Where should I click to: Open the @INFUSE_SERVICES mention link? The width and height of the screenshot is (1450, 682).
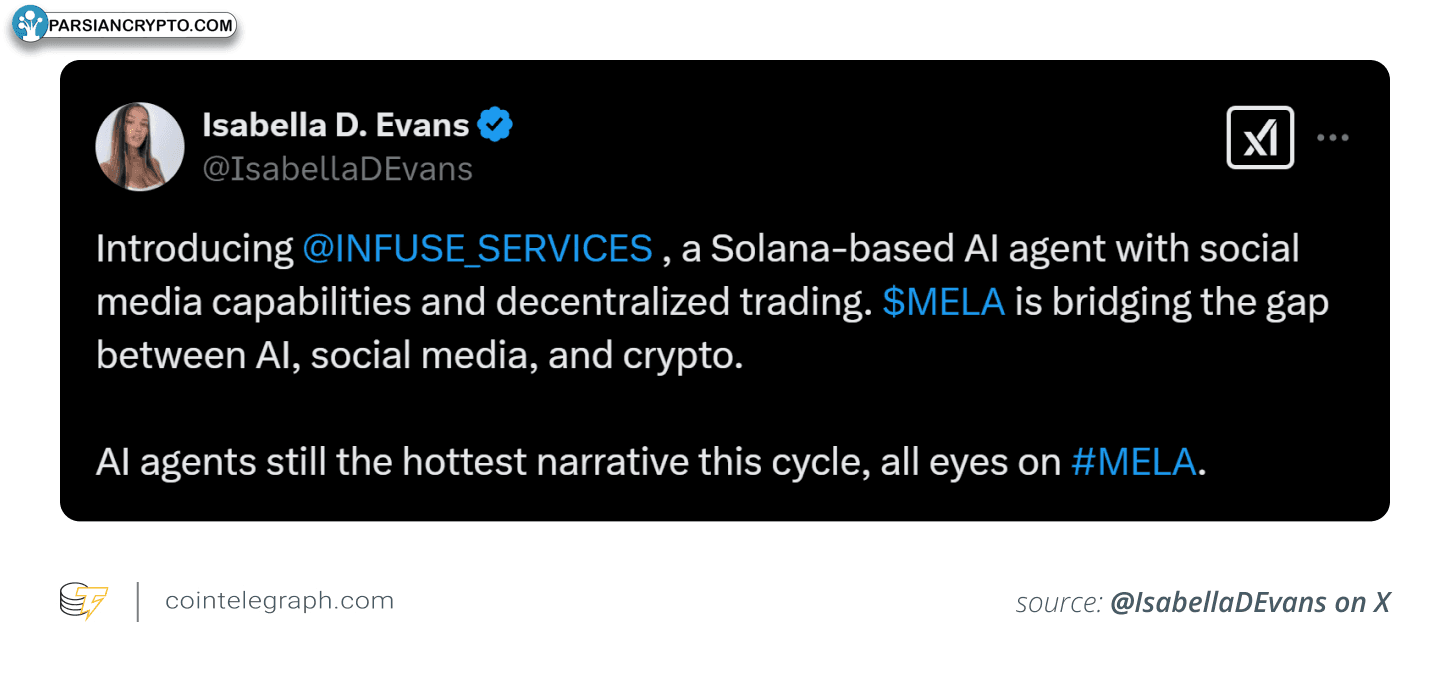(x=477, y=248)
